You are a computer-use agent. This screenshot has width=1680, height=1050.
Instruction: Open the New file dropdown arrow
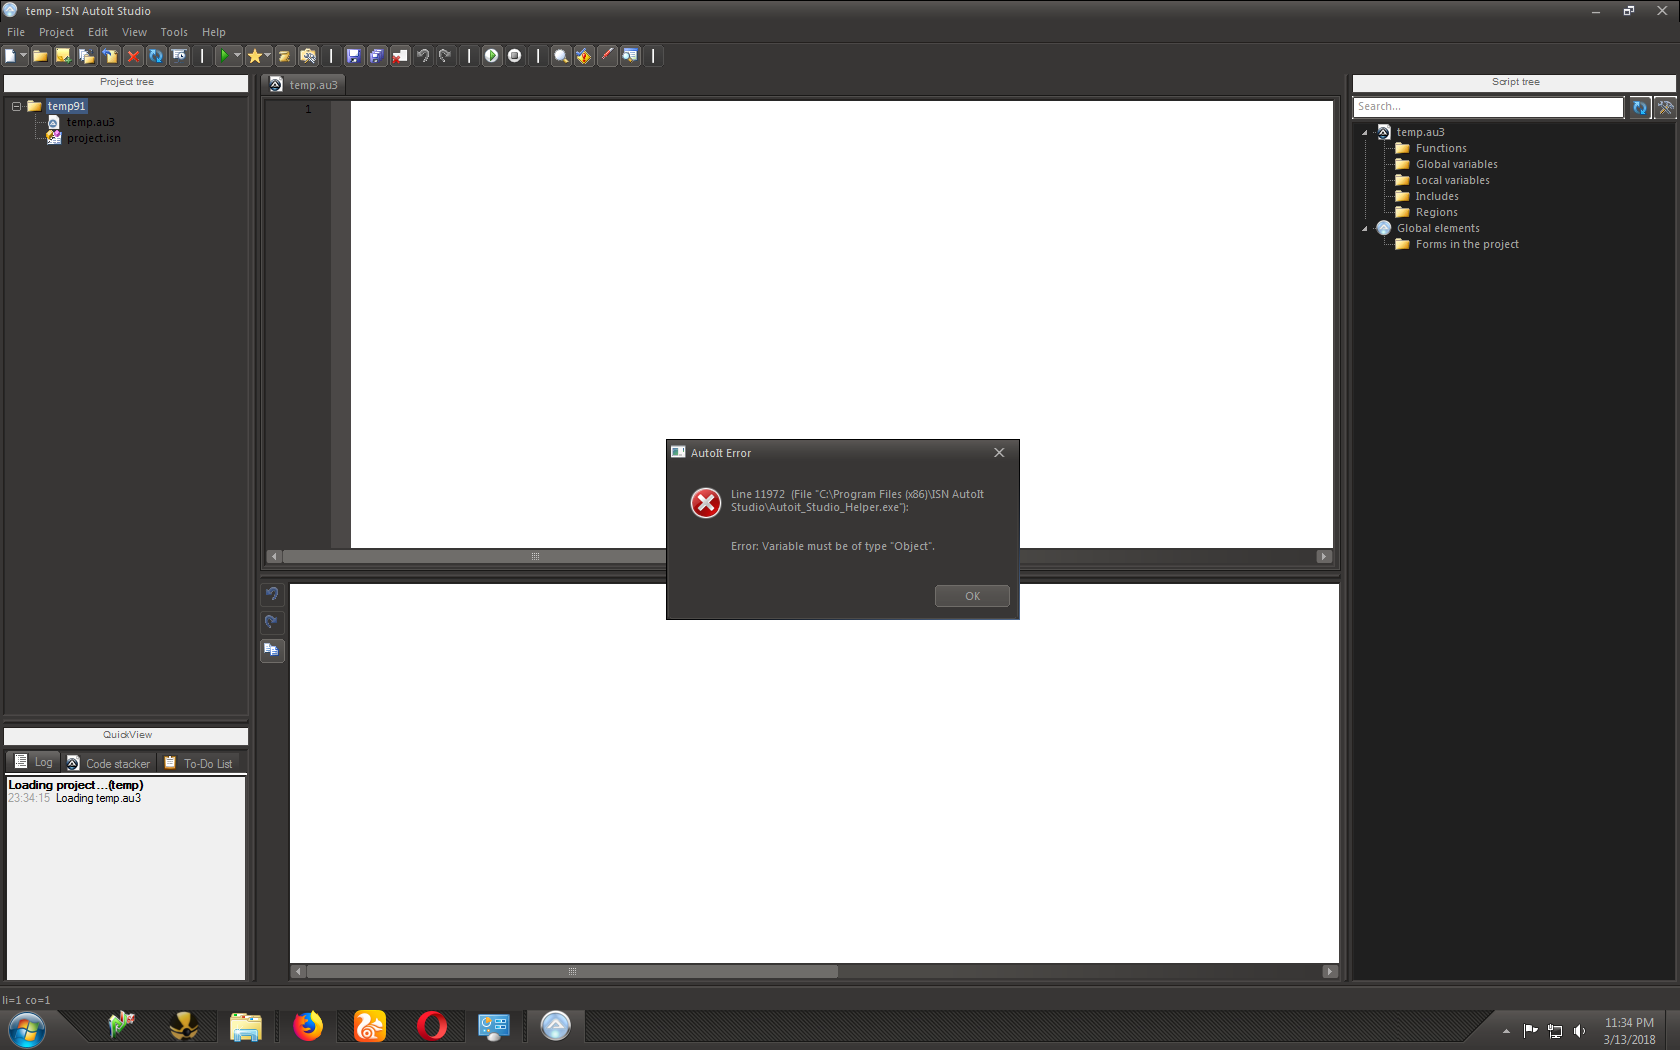(24, 56)
